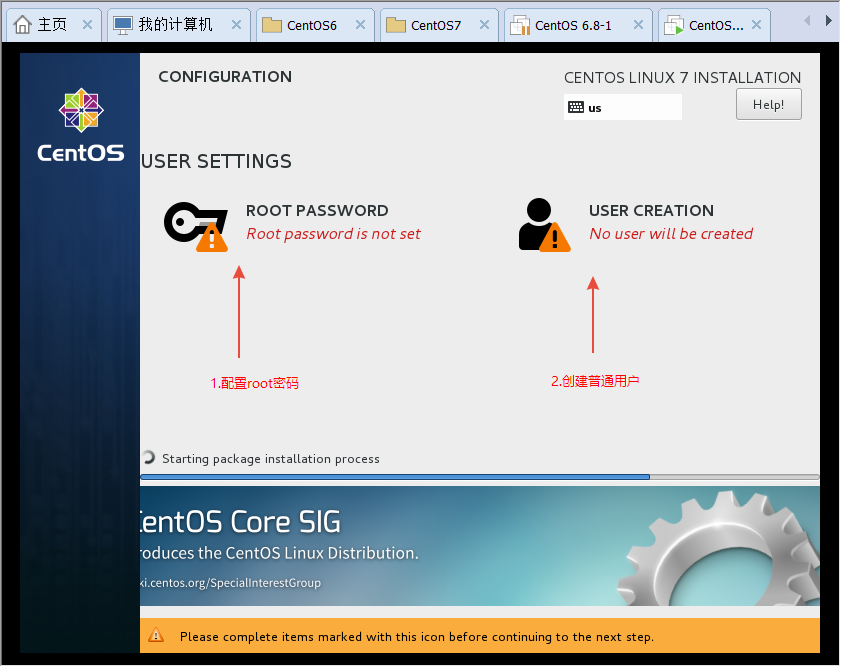The width and height of the screenshot is (841, 667).
Task: Click the warning triangle in the orange banner
Action: pyautogui.click(x=156, y=635)
